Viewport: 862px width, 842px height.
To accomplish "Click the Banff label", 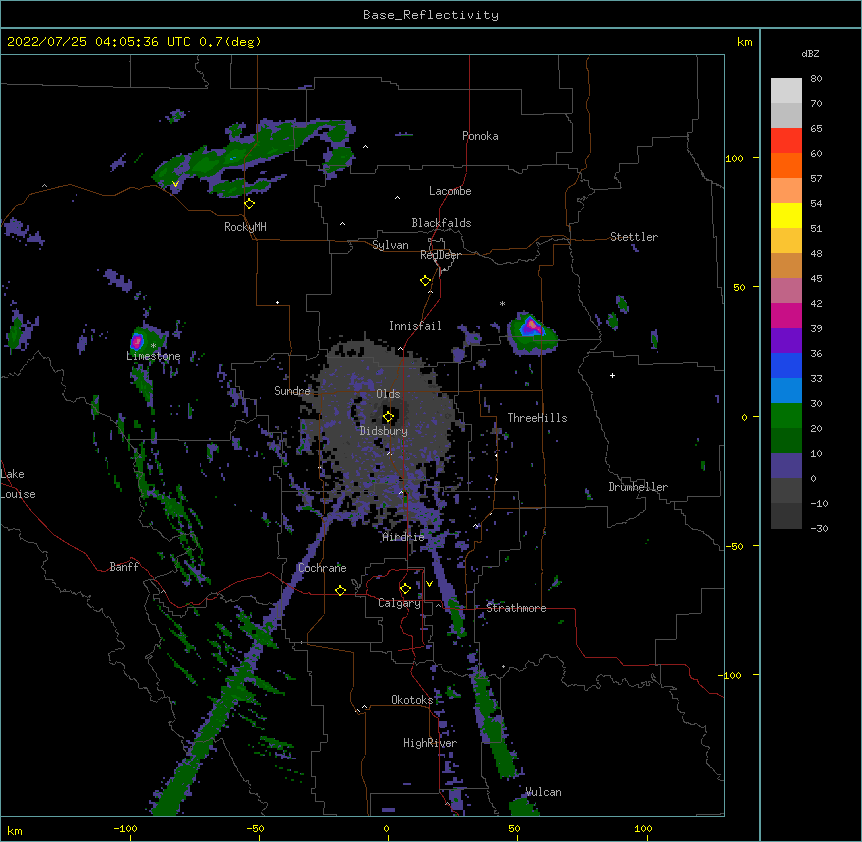I will 124,567.
